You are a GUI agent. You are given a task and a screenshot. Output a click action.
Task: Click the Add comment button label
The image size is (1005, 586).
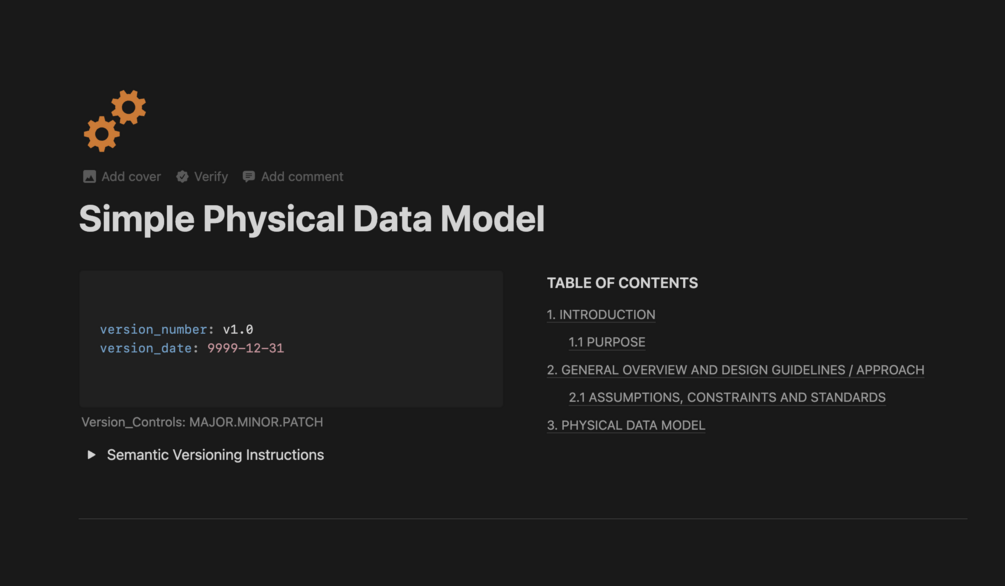click(x=302, y=177)
